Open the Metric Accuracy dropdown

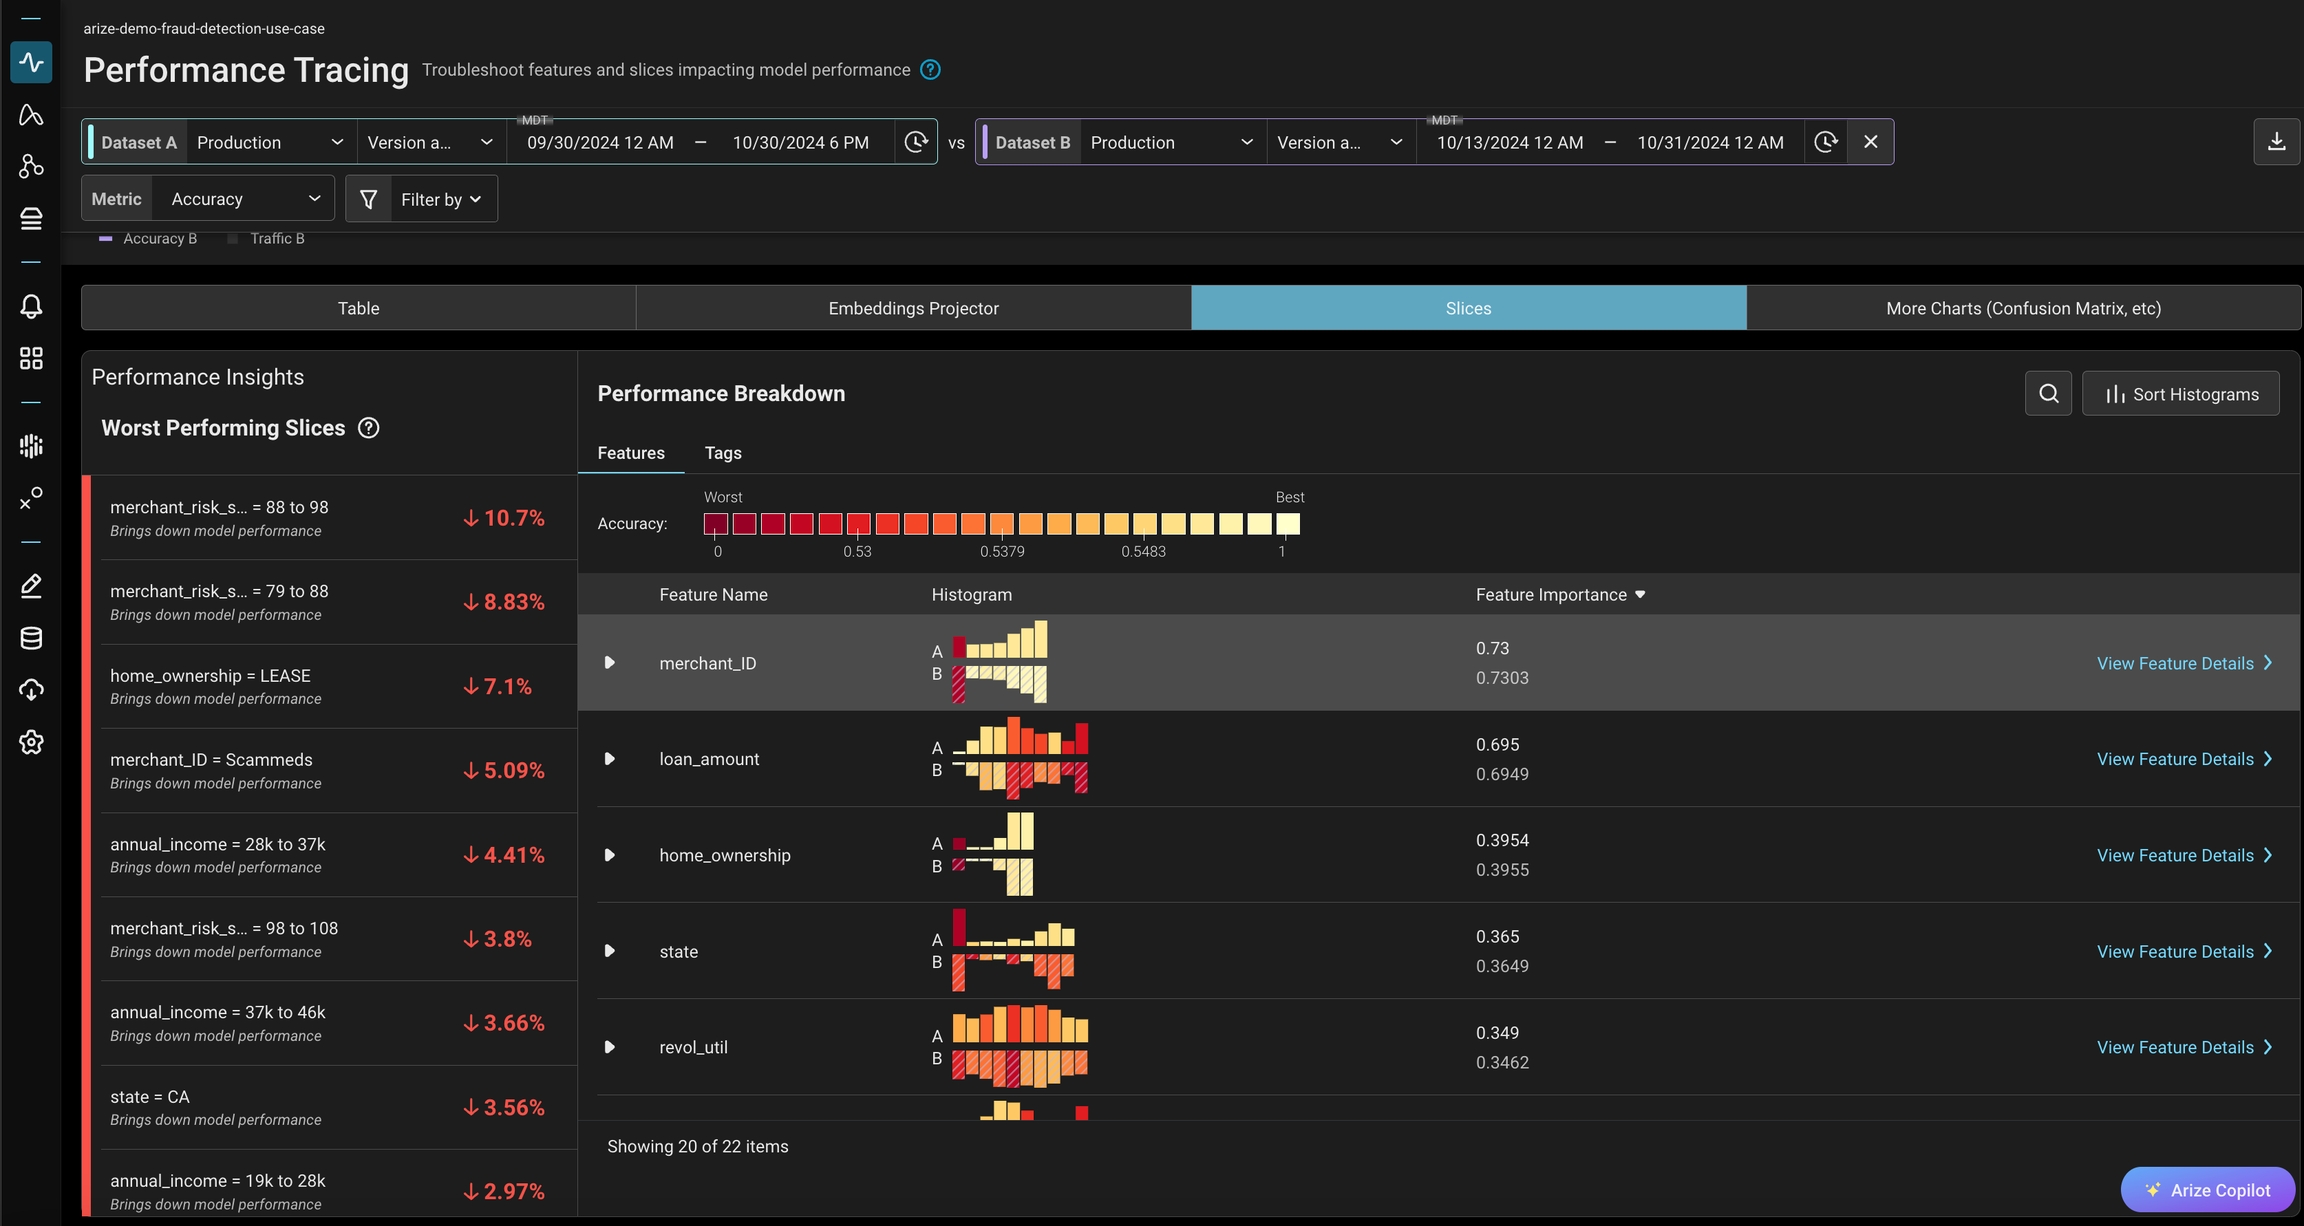click(x=243, y=199)
